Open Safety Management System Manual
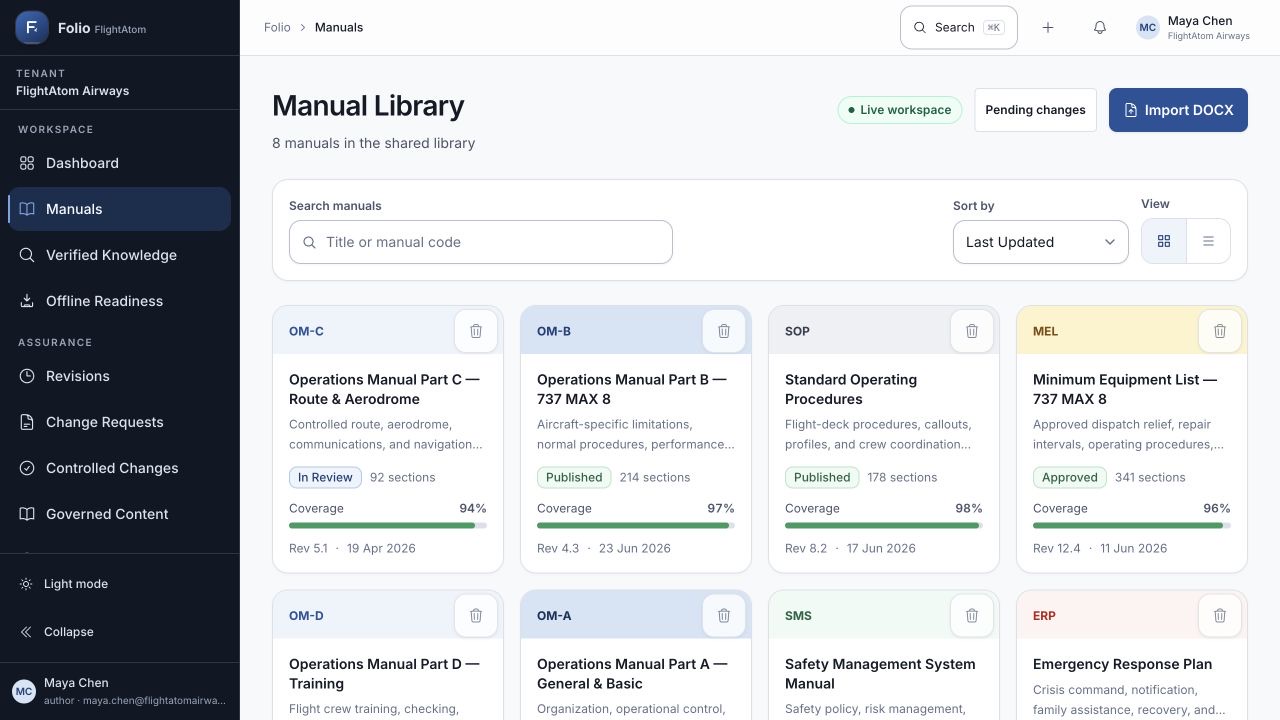This screenshot has width=1280, height=720. (880, 674)
